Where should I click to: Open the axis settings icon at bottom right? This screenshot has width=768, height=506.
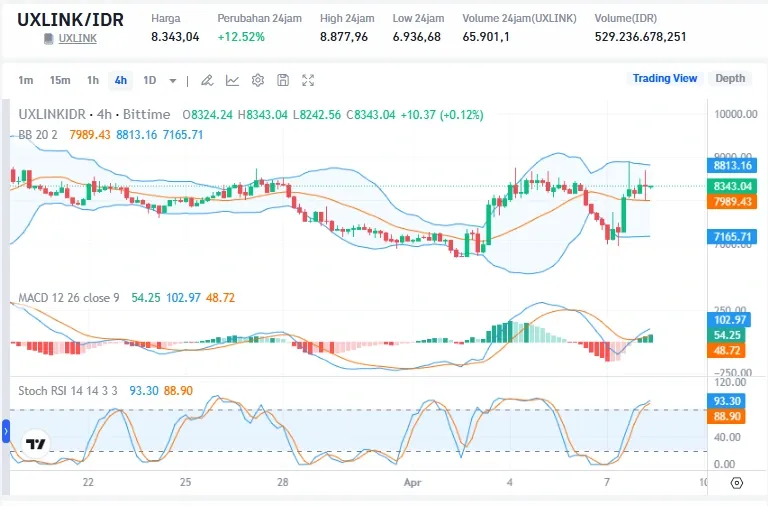pos(736,483)
